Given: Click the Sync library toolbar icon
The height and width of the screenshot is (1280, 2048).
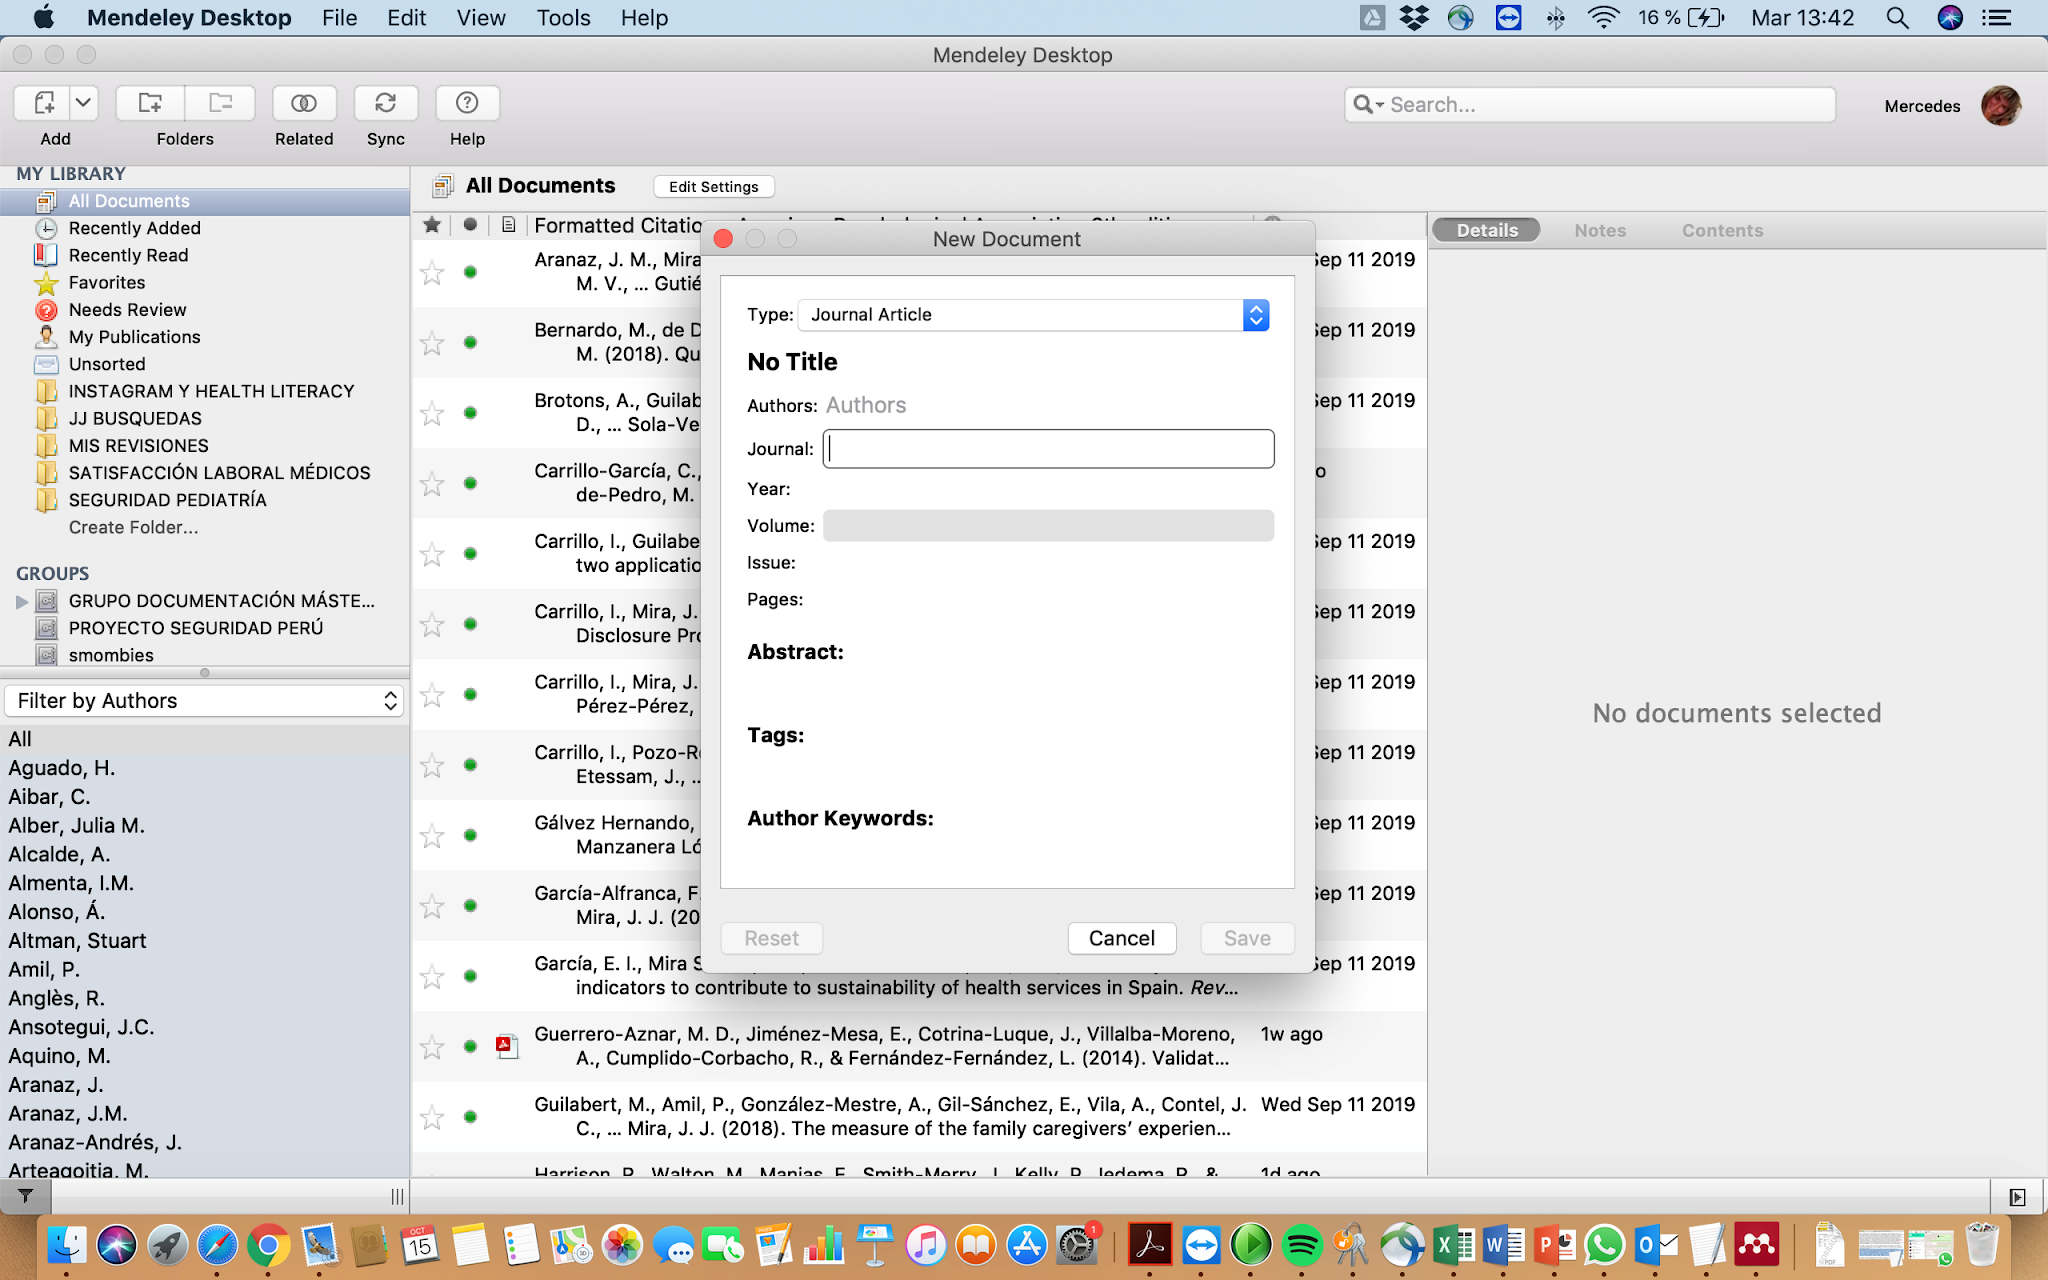Looking at the screenshot, I should [385, 103].
